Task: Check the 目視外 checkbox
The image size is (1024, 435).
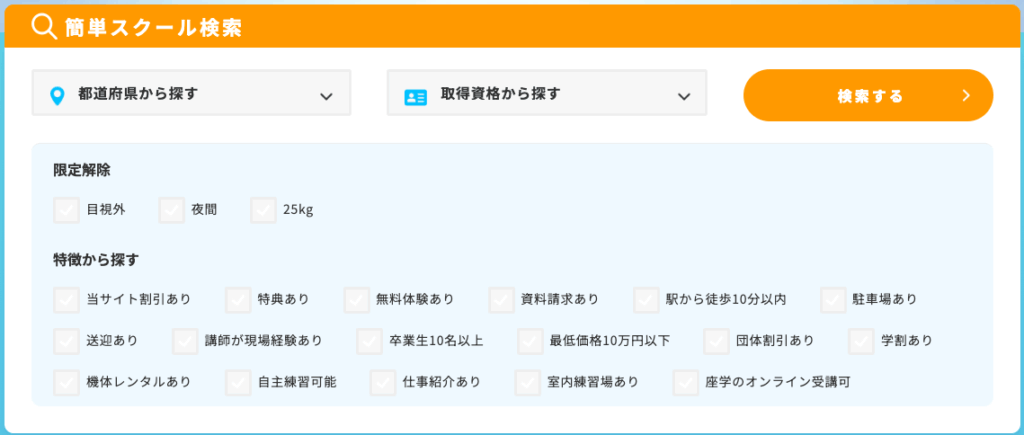Action: [x=66, y=210]
